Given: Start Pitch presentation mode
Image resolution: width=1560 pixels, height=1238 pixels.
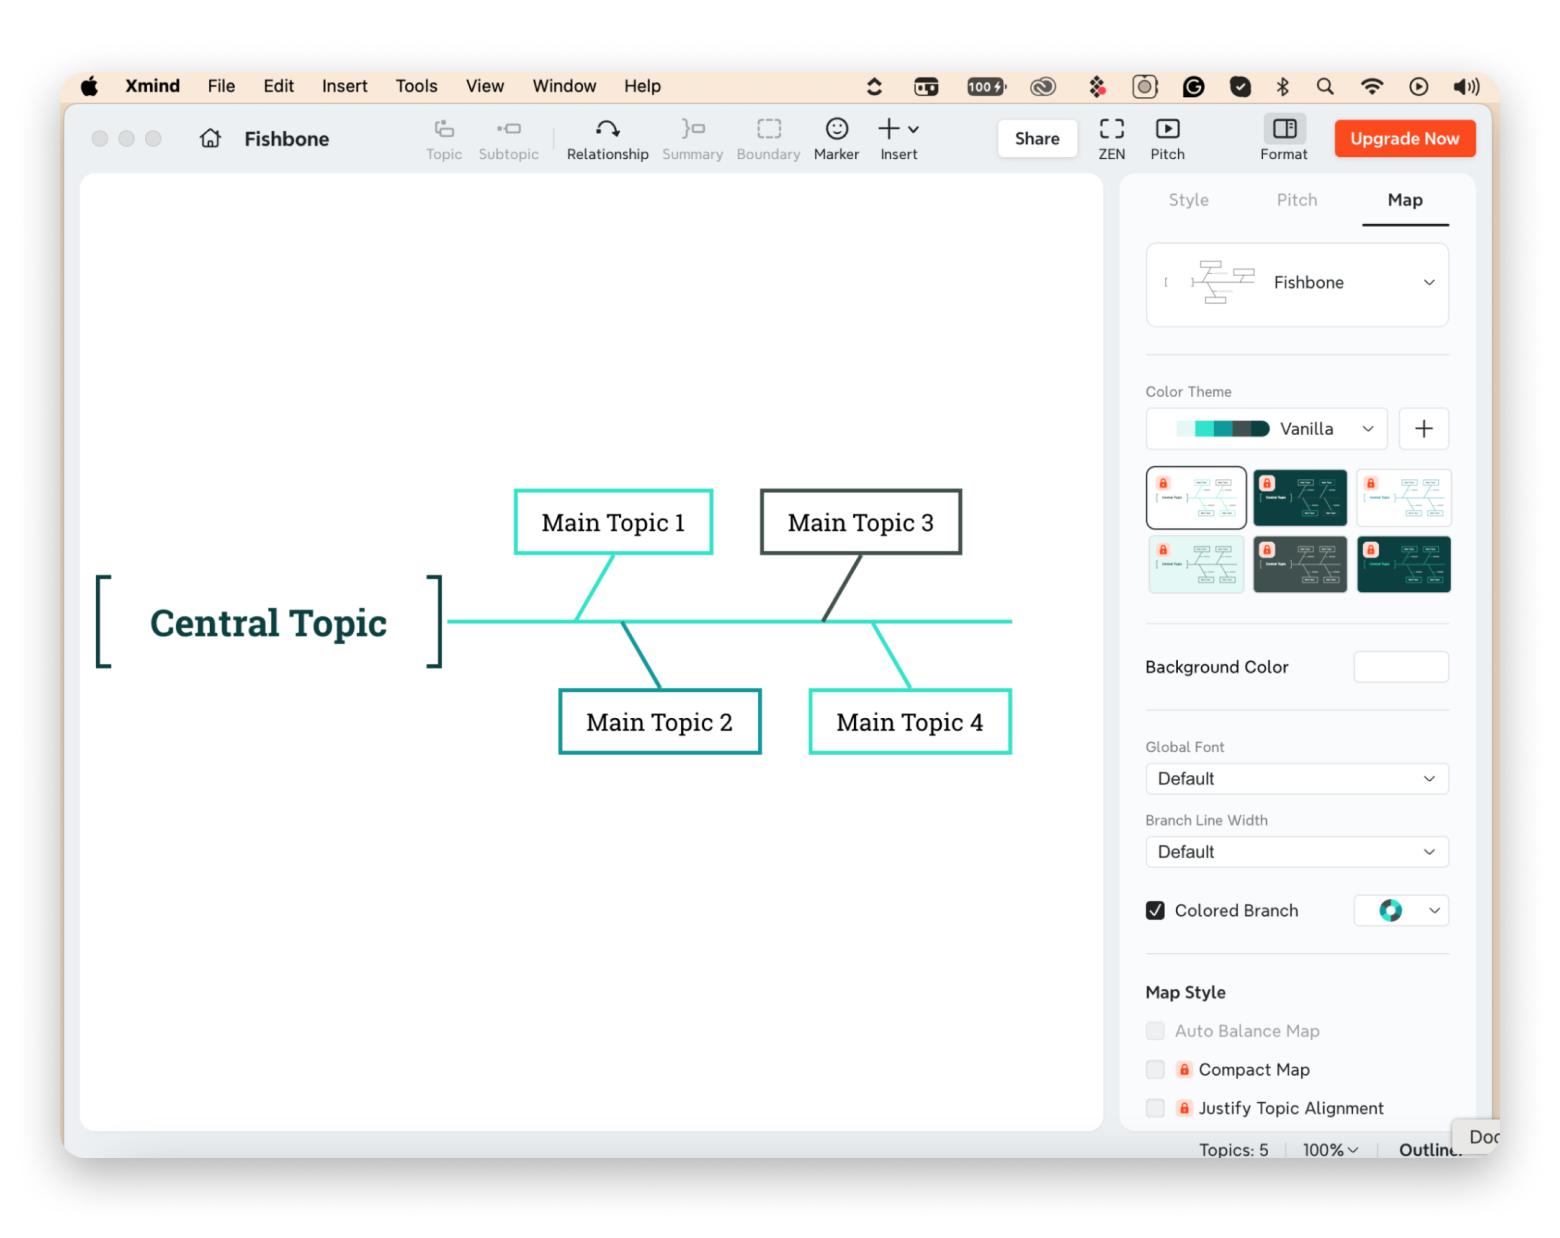Looking at the screenshot, I should click(x=1167, y=139).
